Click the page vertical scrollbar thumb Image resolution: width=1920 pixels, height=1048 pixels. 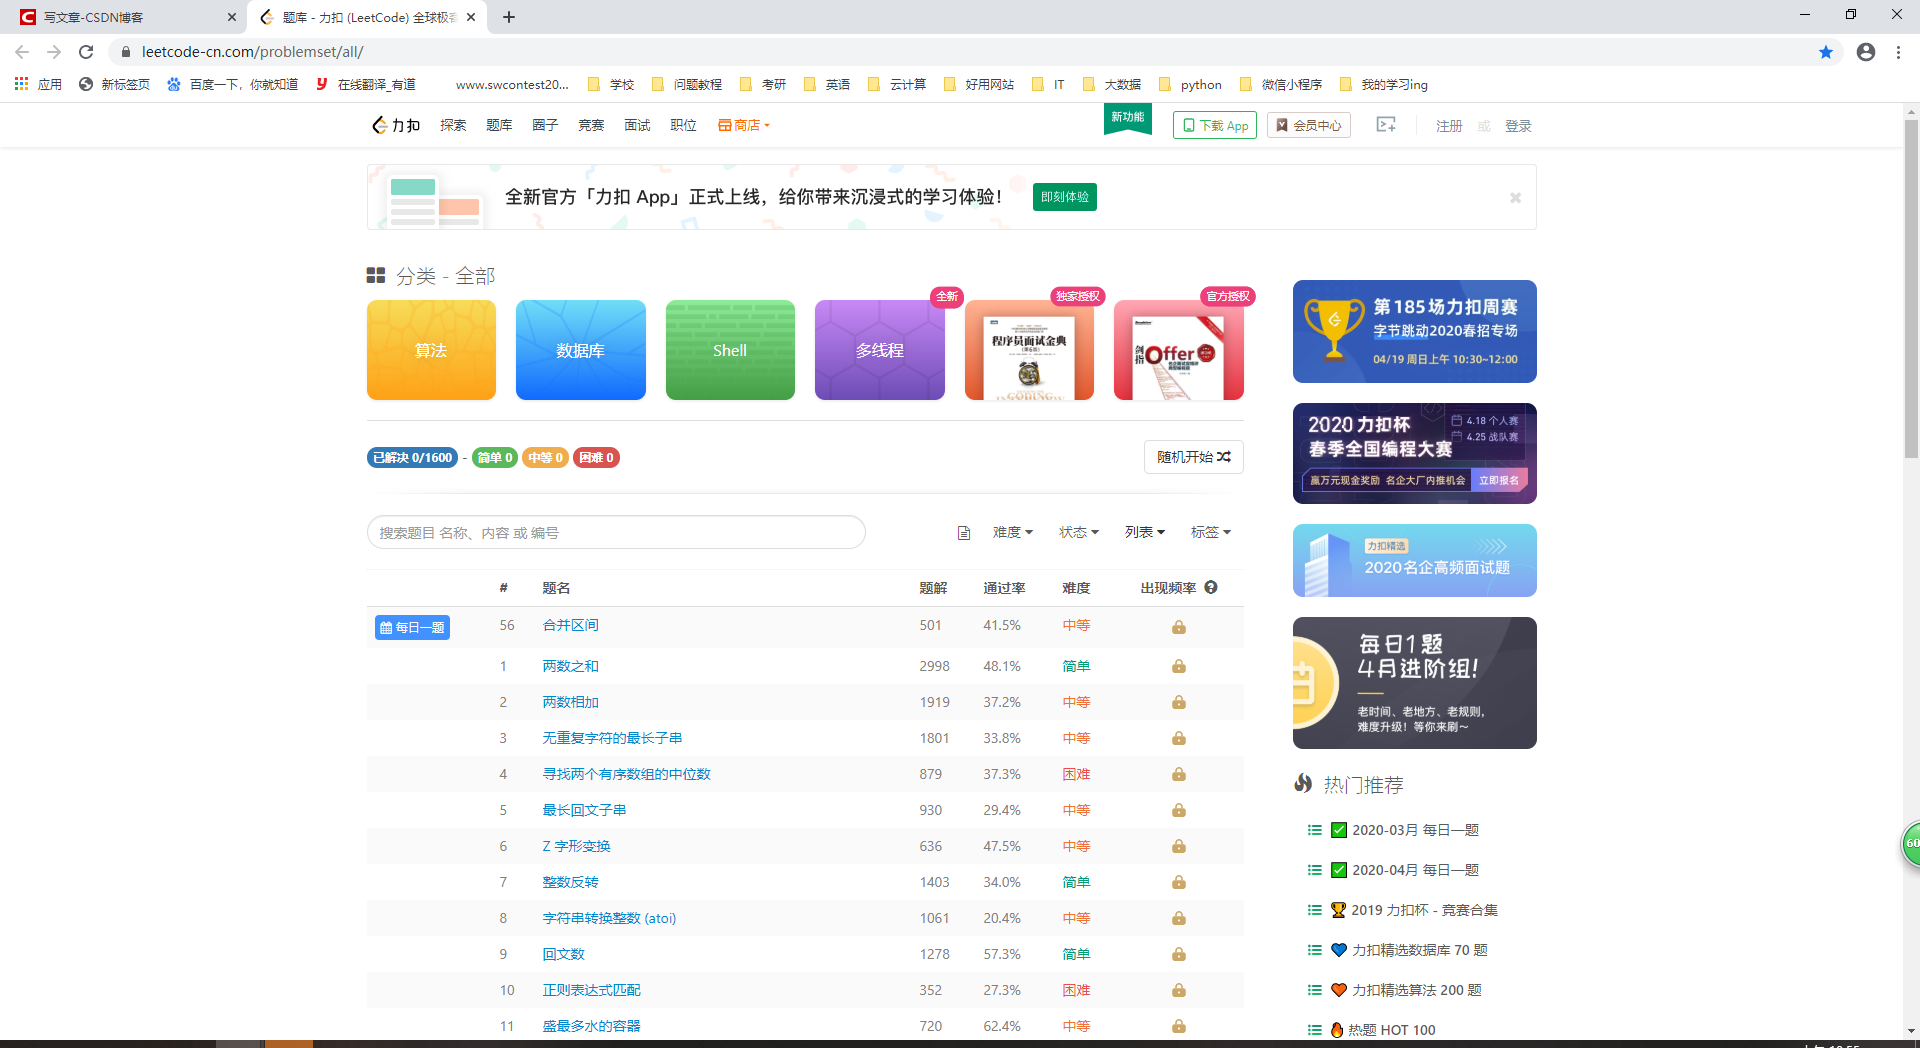(x=1911, y=288)
